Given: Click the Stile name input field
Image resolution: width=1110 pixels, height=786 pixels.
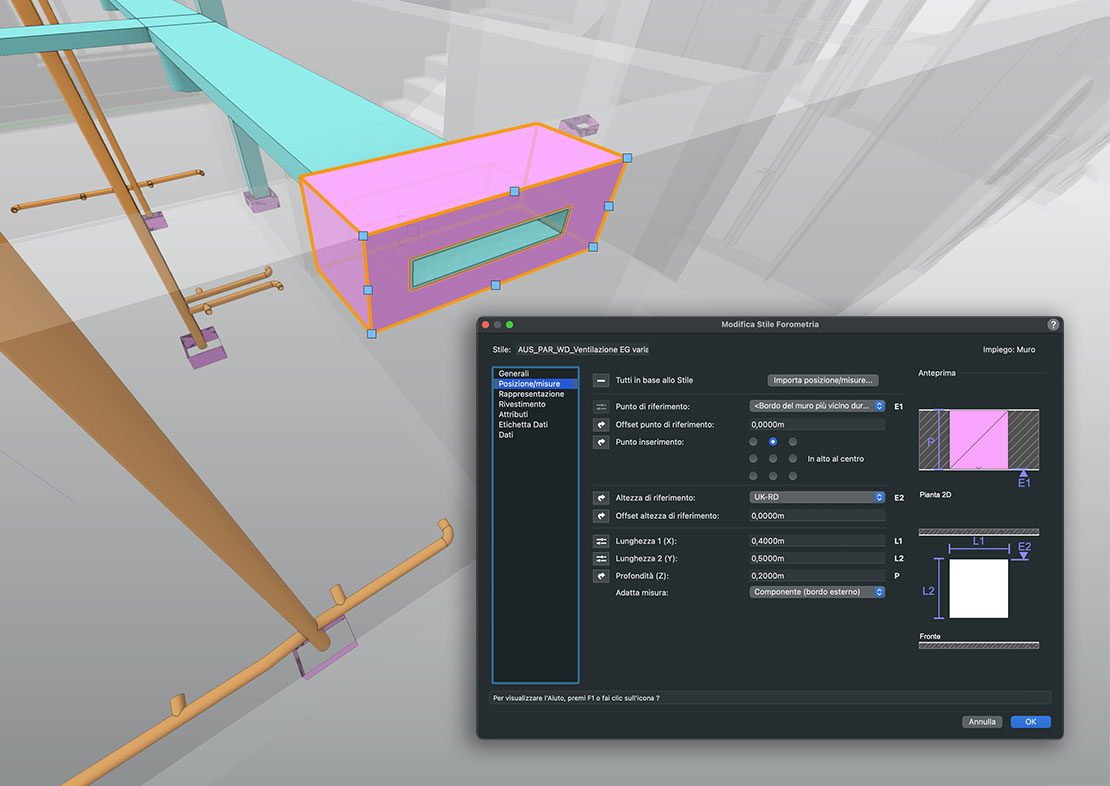Looking at the screenshot, I should point(582,350).
